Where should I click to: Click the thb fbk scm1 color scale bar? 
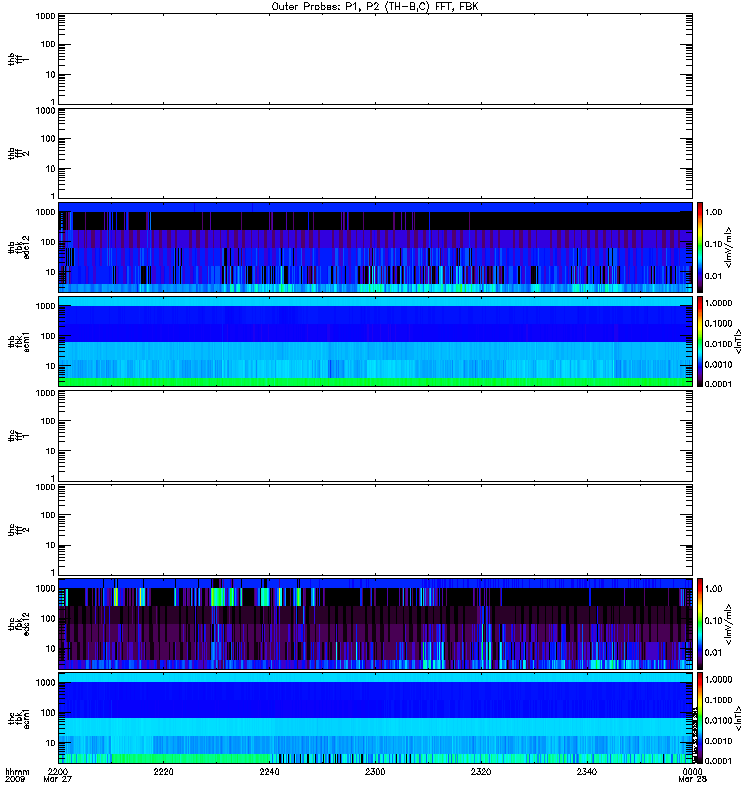pyautogui.click(x=699, y=341)
